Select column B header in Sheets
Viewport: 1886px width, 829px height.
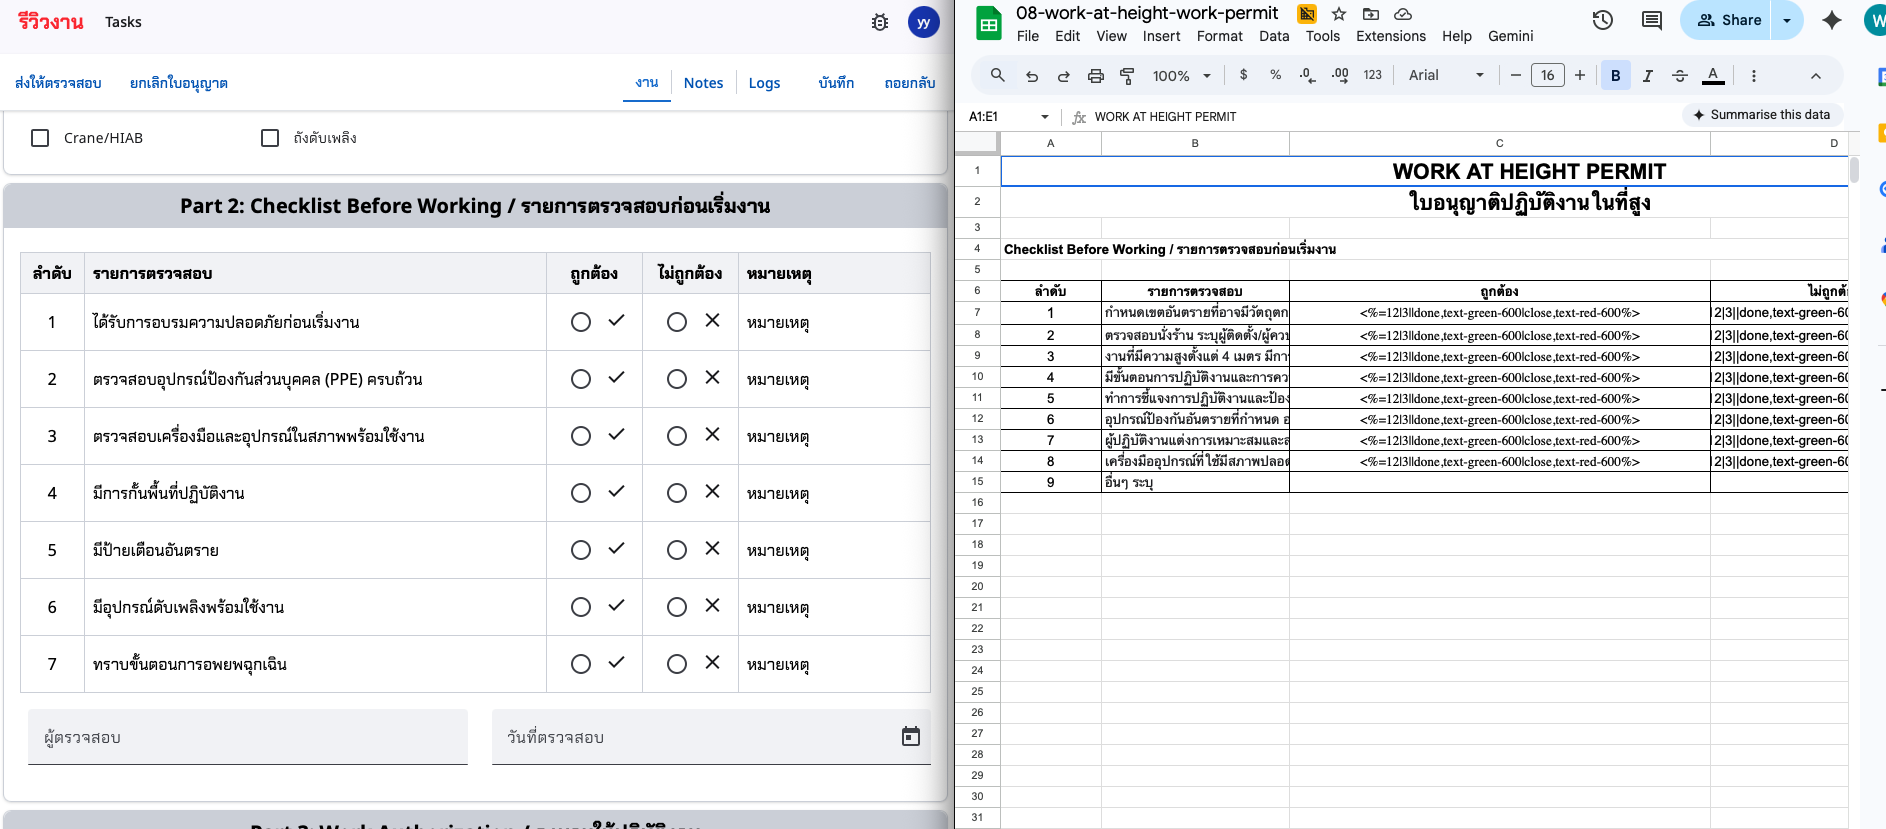1195,143
